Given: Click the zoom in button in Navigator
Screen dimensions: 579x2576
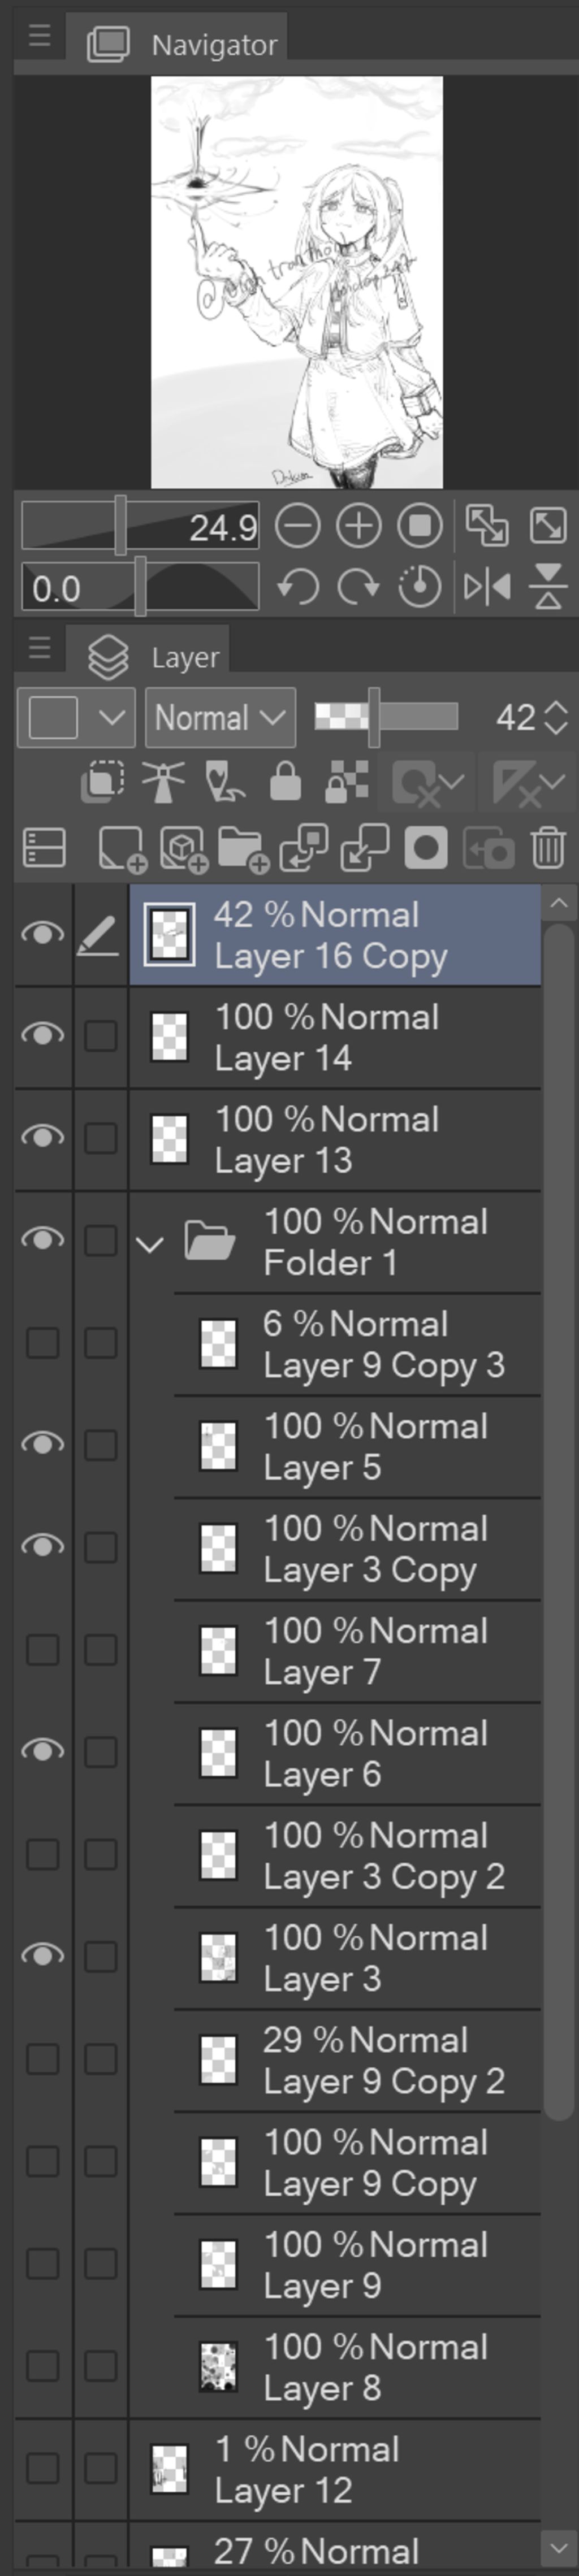Looking at the screenshot, I should point(358,526).
